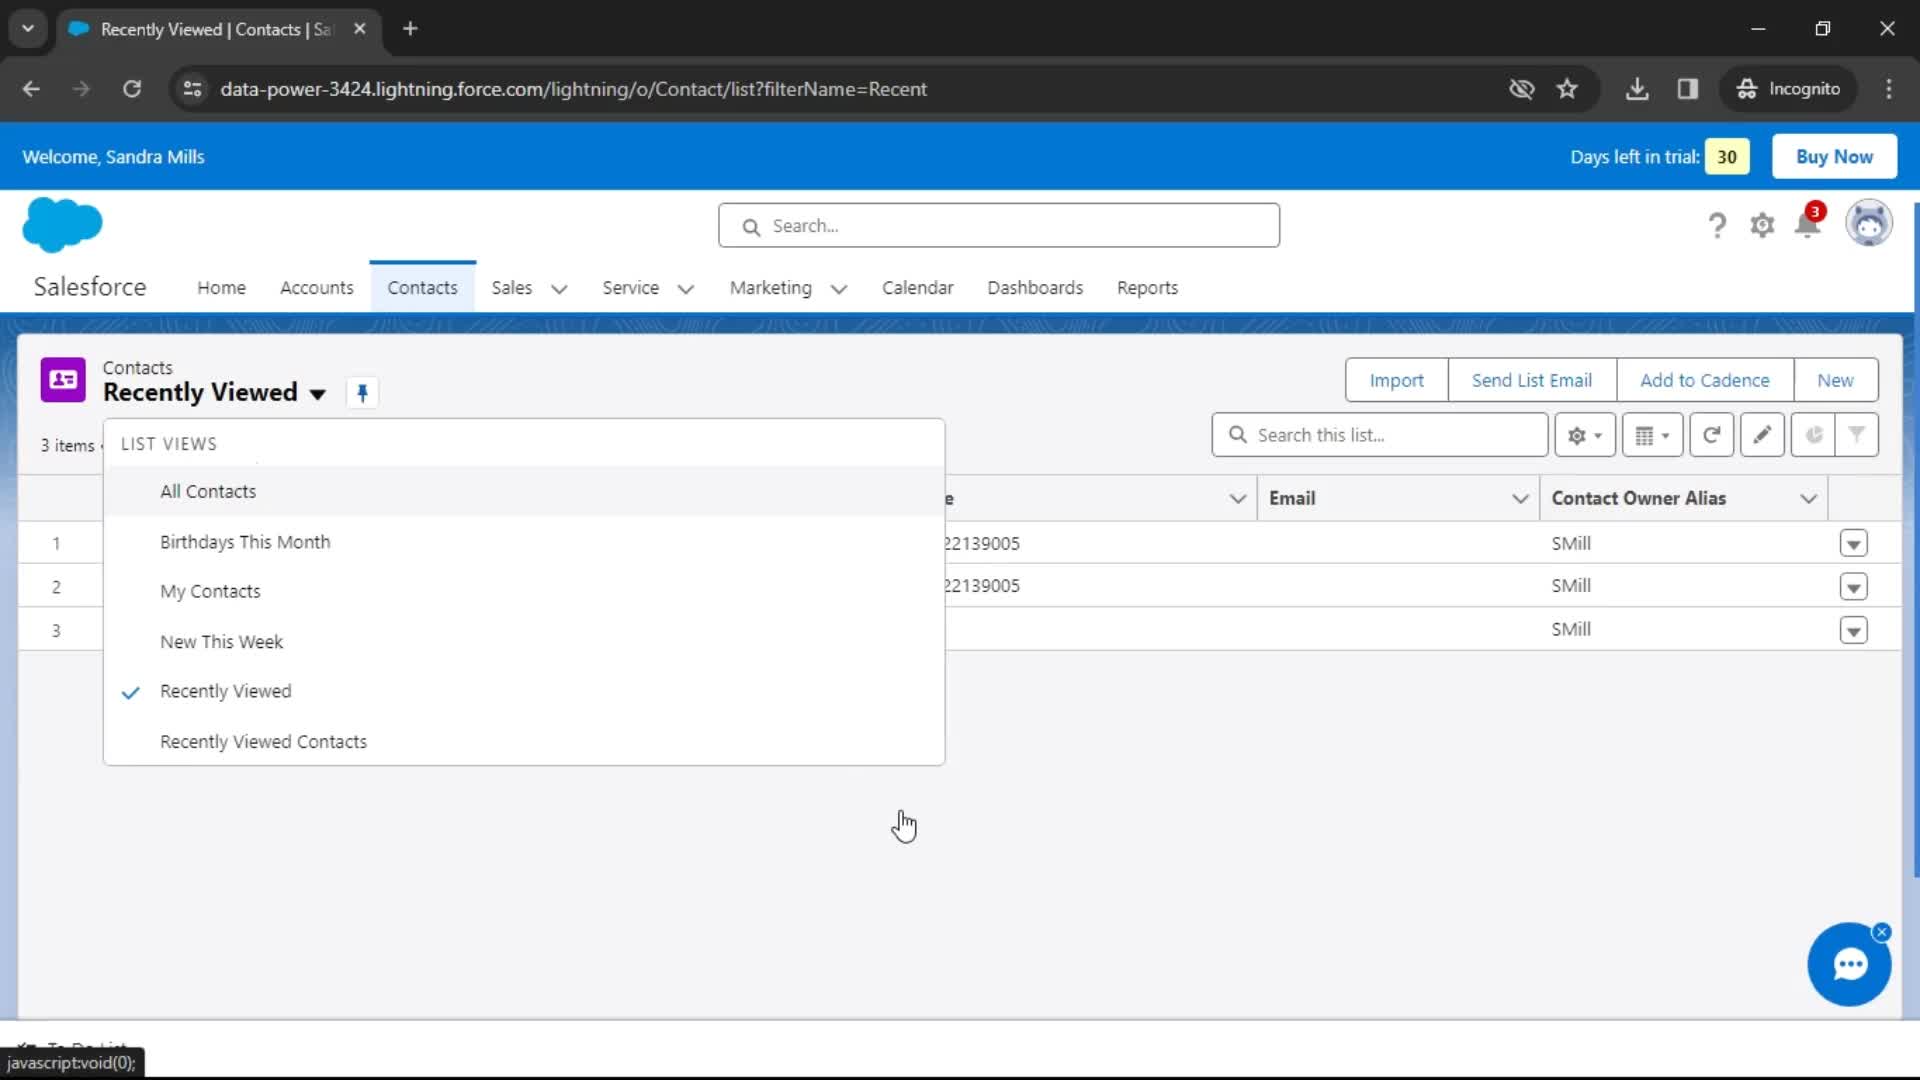Open Contact Owner Alias column menu
The height and width of the screenshot is (1080, 1920).
point(1808,499)
